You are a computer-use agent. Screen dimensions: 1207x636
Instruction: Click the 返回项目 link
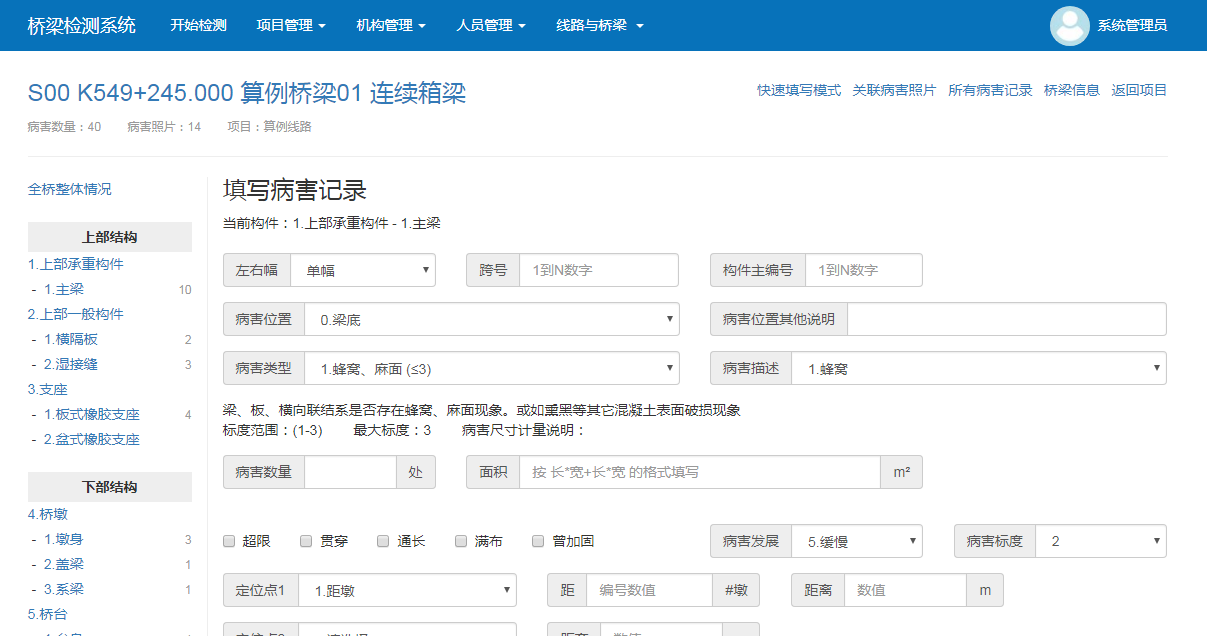[x=1139, y=90]
